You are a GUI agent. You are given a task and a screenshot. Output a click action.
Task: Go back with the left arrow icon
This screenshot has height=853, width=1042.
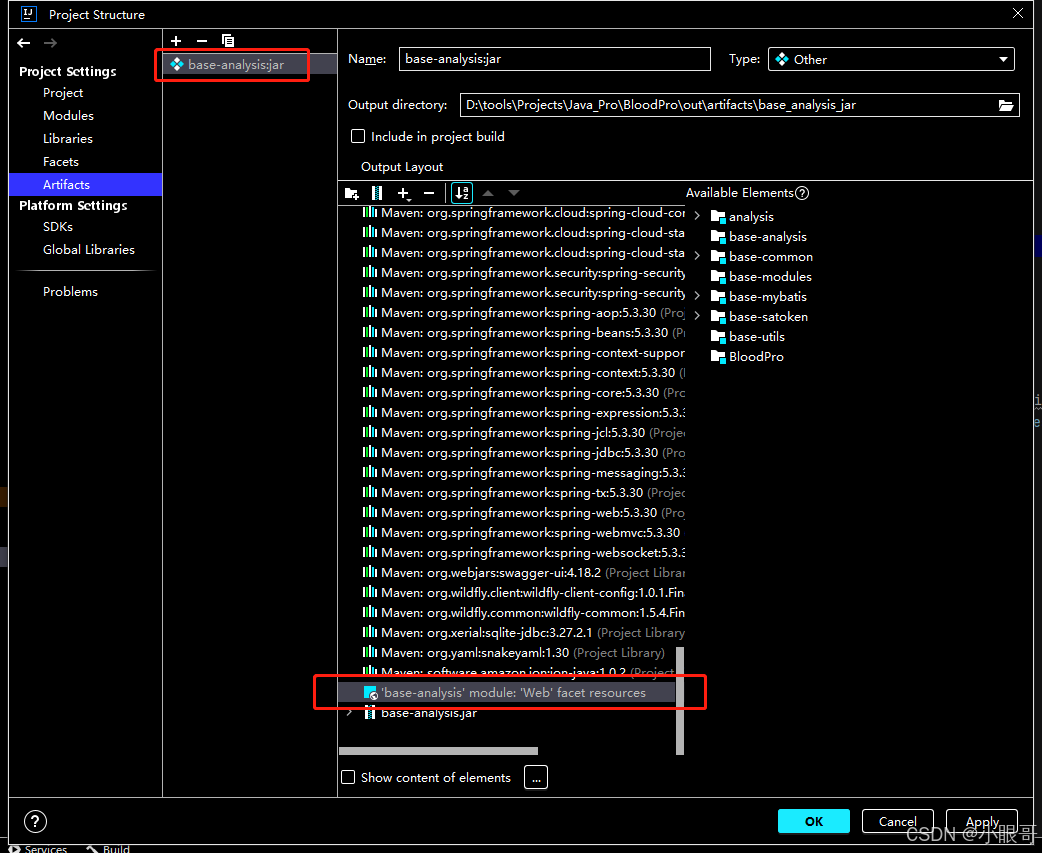24,43
